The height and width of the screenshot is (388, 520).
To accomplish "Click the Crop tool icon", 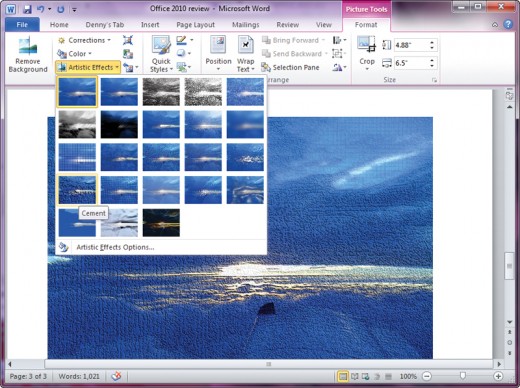I will point(366,44).
